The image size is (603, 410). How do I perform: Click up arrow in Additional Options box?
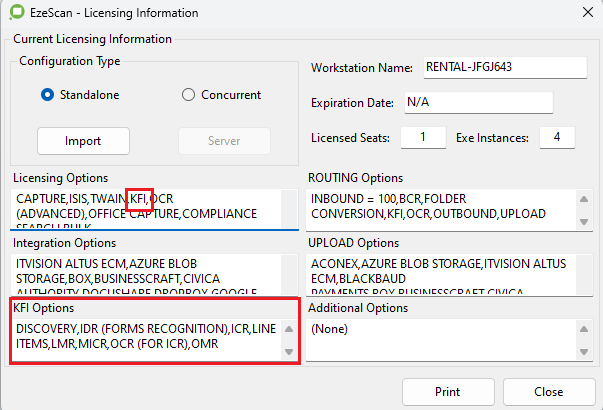pyautogui.click(x=584, y=329)
